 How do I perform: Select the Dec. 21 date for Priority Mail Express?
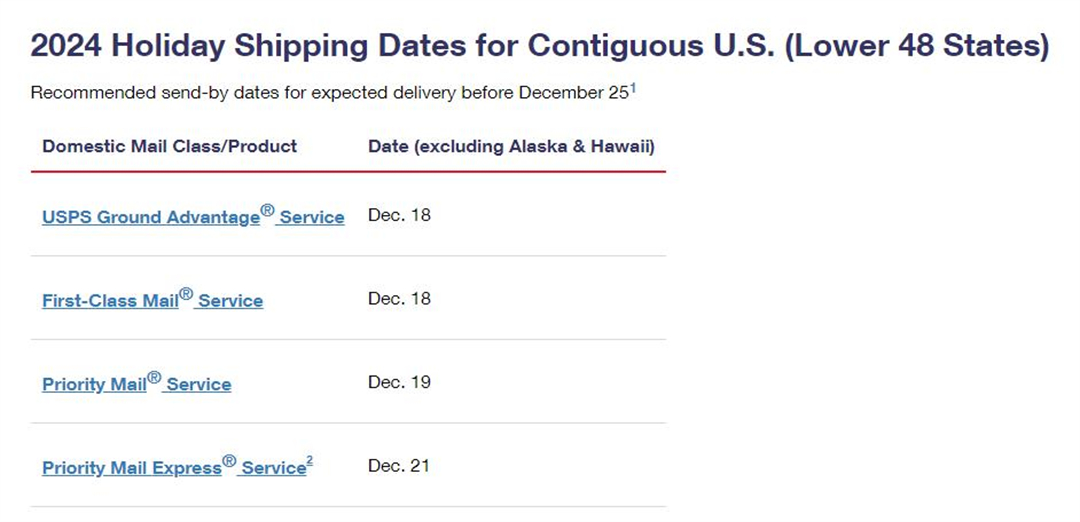point(399,466)
